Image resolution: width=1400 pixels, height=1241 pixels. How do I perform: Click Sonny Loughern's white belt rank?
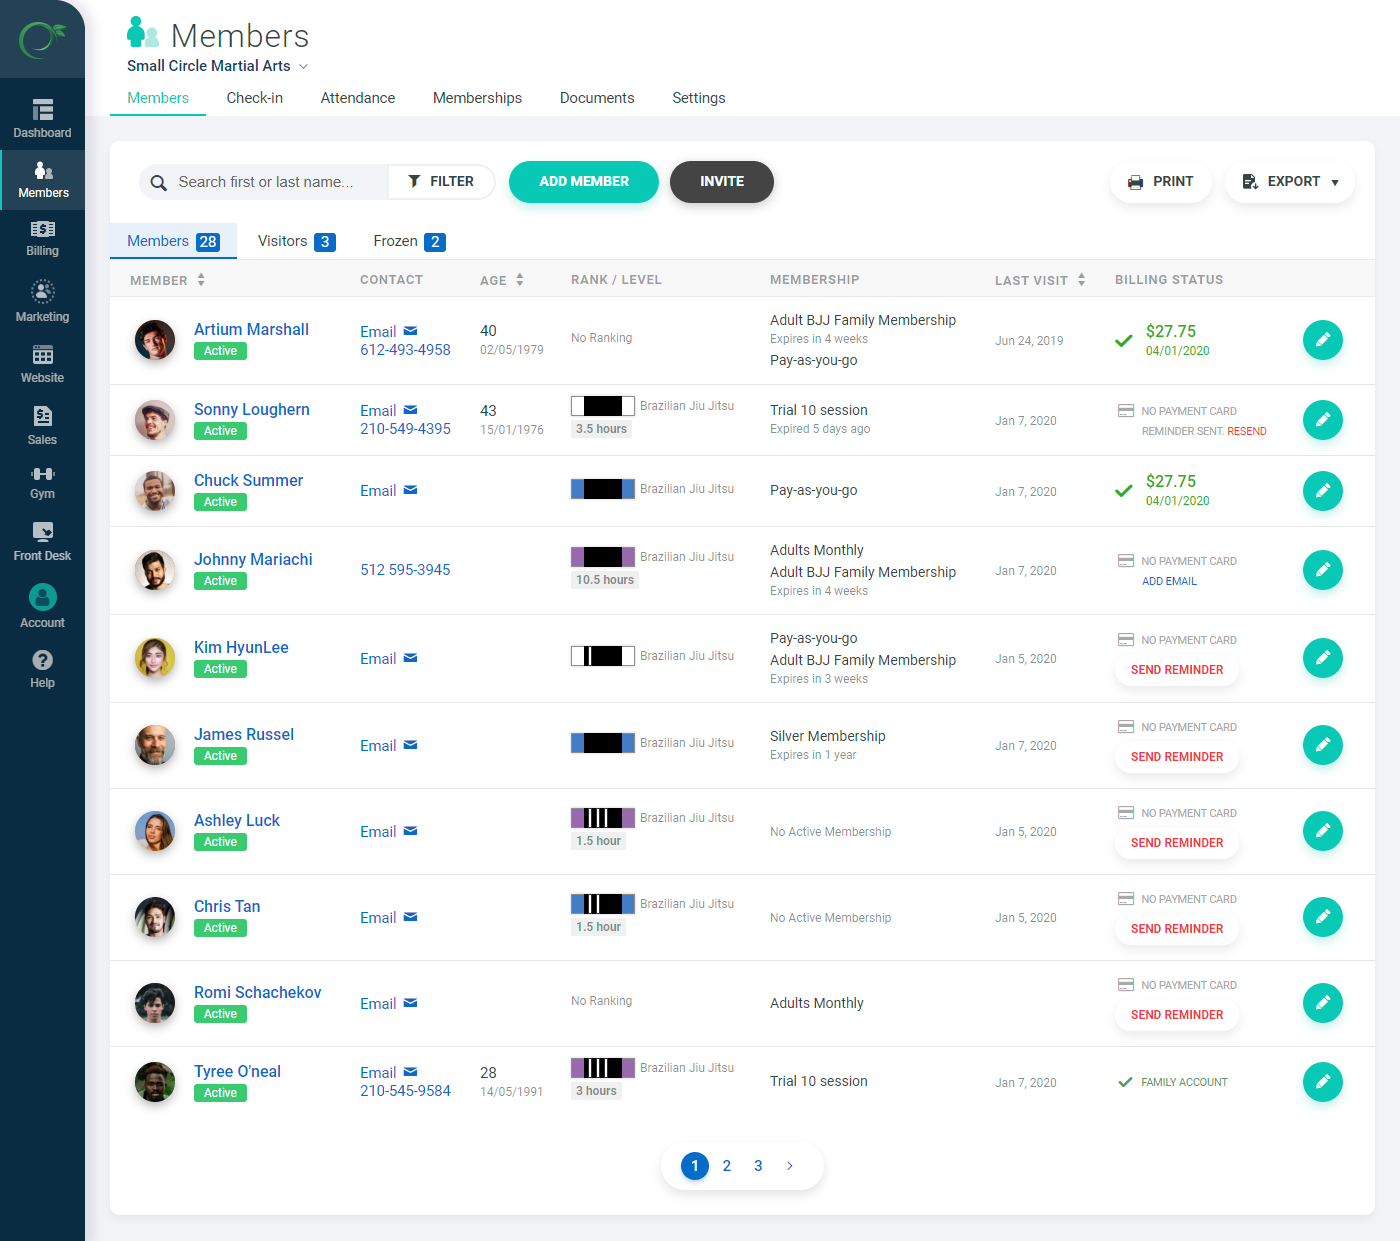[x=603, y=406]
